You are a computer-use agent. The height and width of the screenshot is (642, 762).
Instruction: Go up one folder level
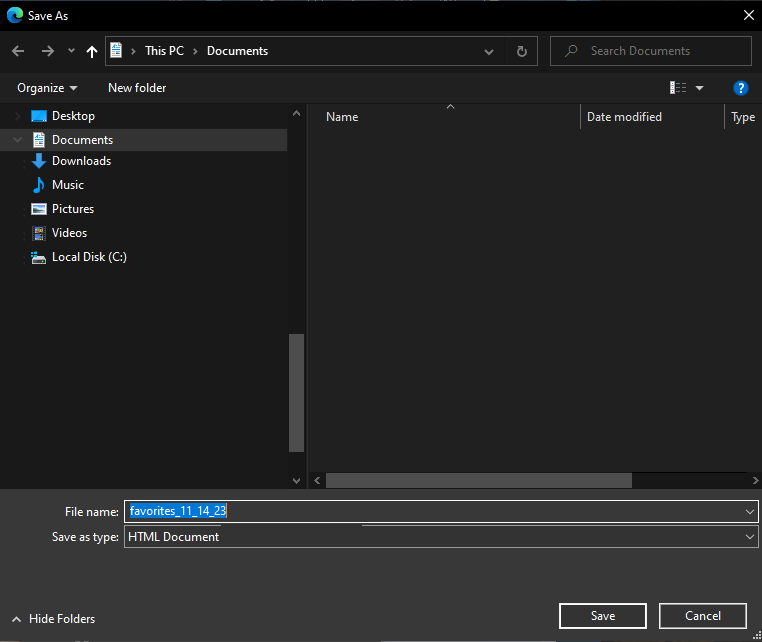coord(92,51)
